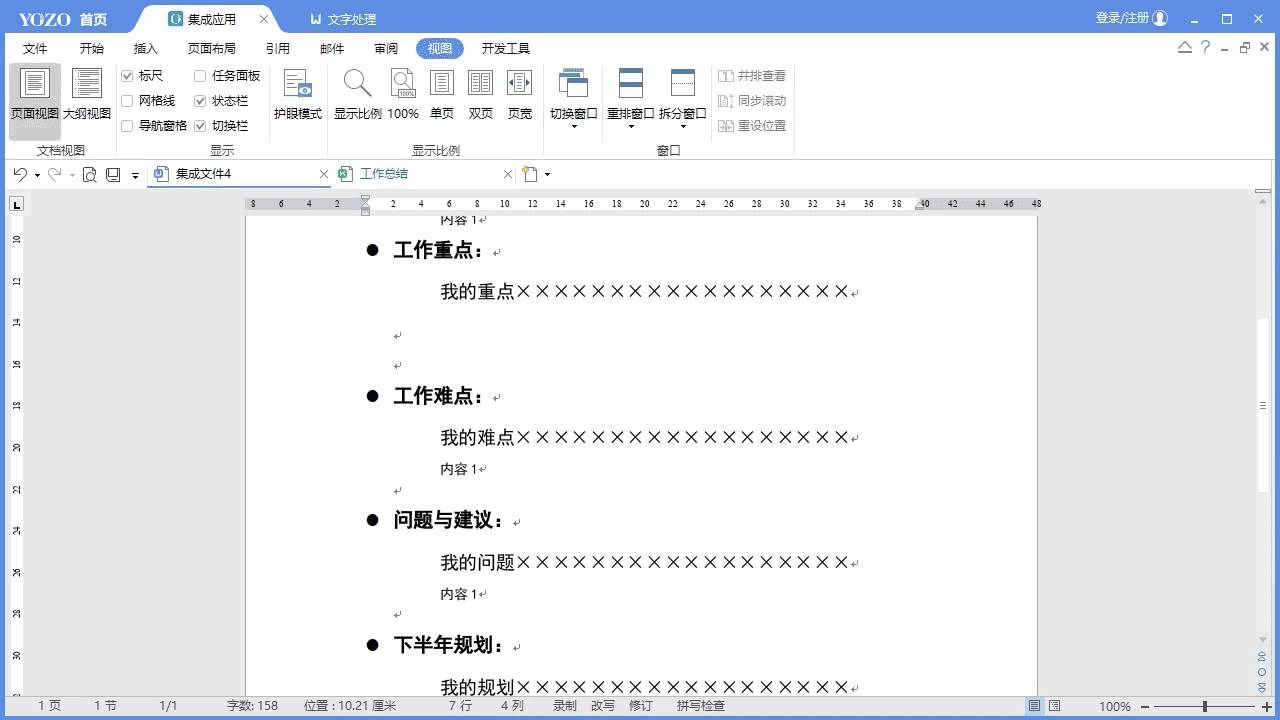Viewport: 1280px width, 720px height.
Task: Jump to next page via double-down arrows
Action: coord(1263,688)
